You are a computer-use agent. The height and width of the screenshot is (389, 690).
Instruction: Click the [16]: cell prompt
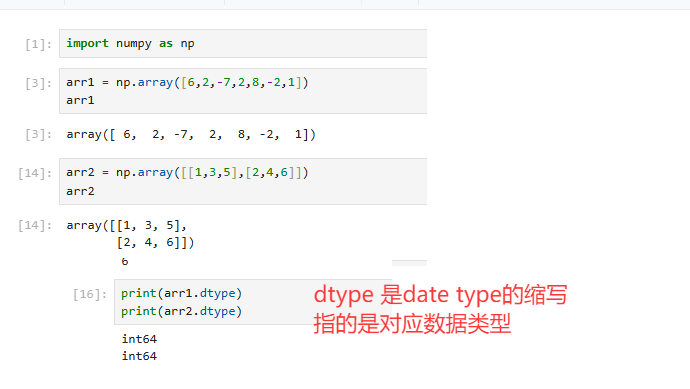click(90, 294)
